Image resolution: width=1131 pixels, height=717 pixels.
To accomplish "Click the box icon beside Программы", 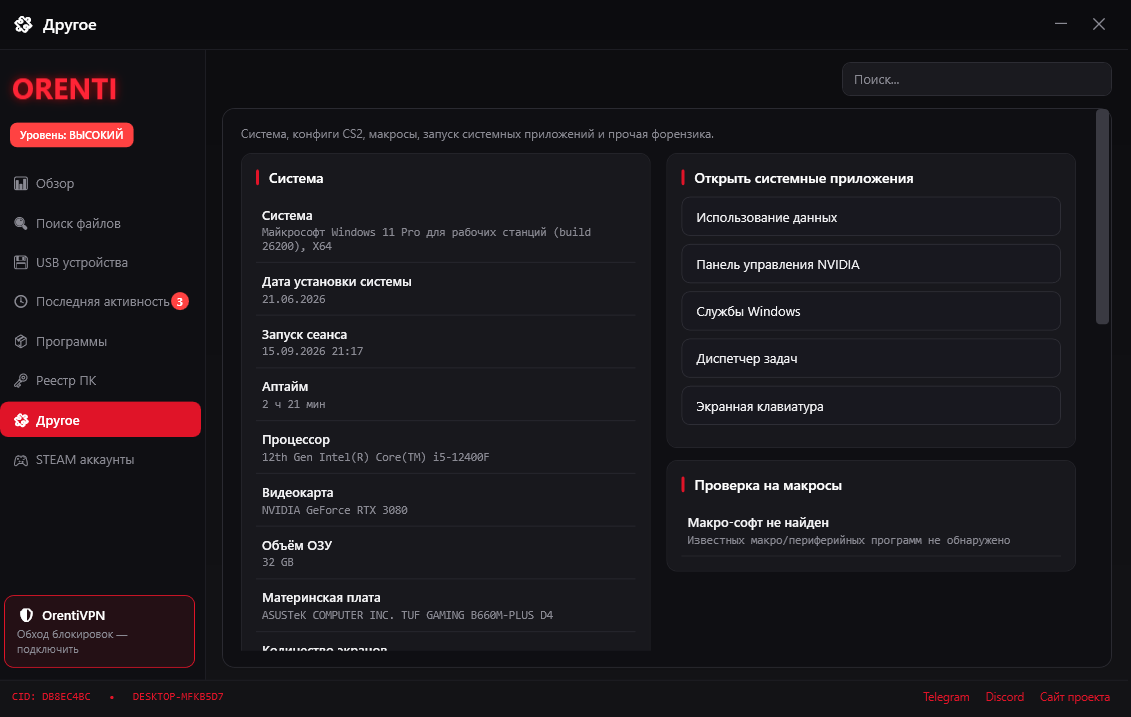I will click(x=21, y=341).
